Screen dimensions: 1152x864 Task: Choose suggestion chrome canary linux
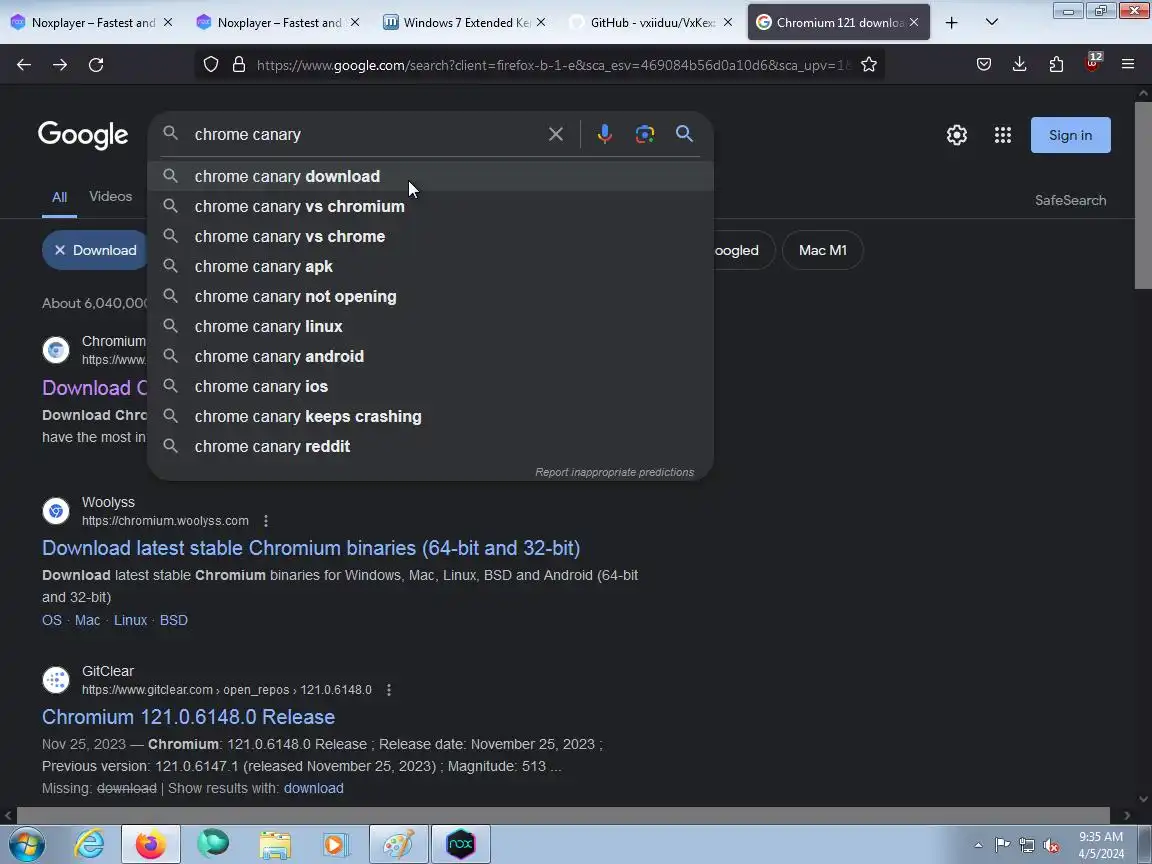pyautogui.click(x=431, y=326)
